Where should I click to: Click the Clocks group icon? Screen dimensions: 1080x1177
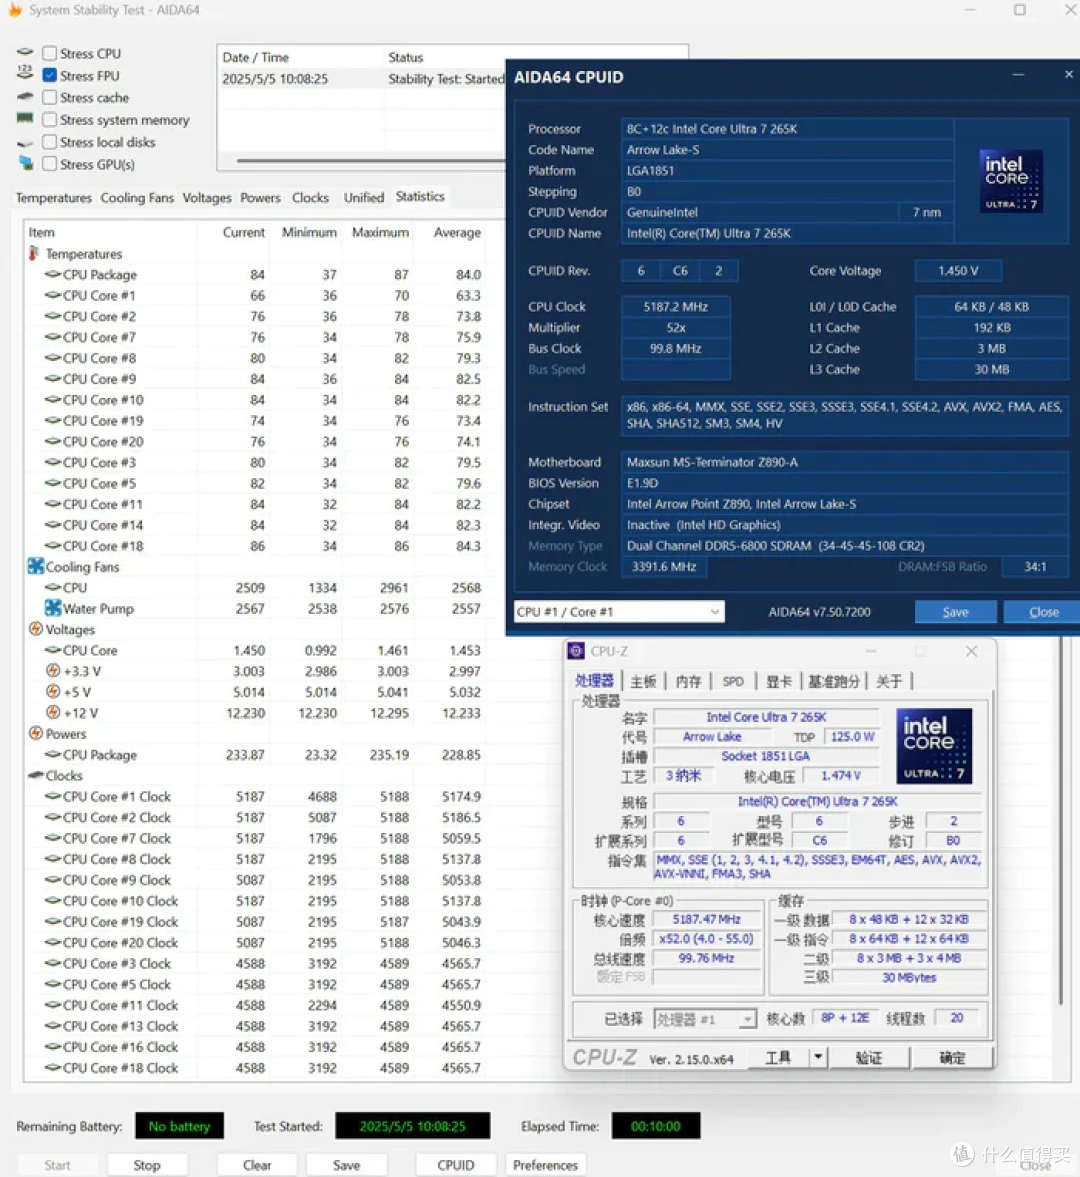point(35,775)
